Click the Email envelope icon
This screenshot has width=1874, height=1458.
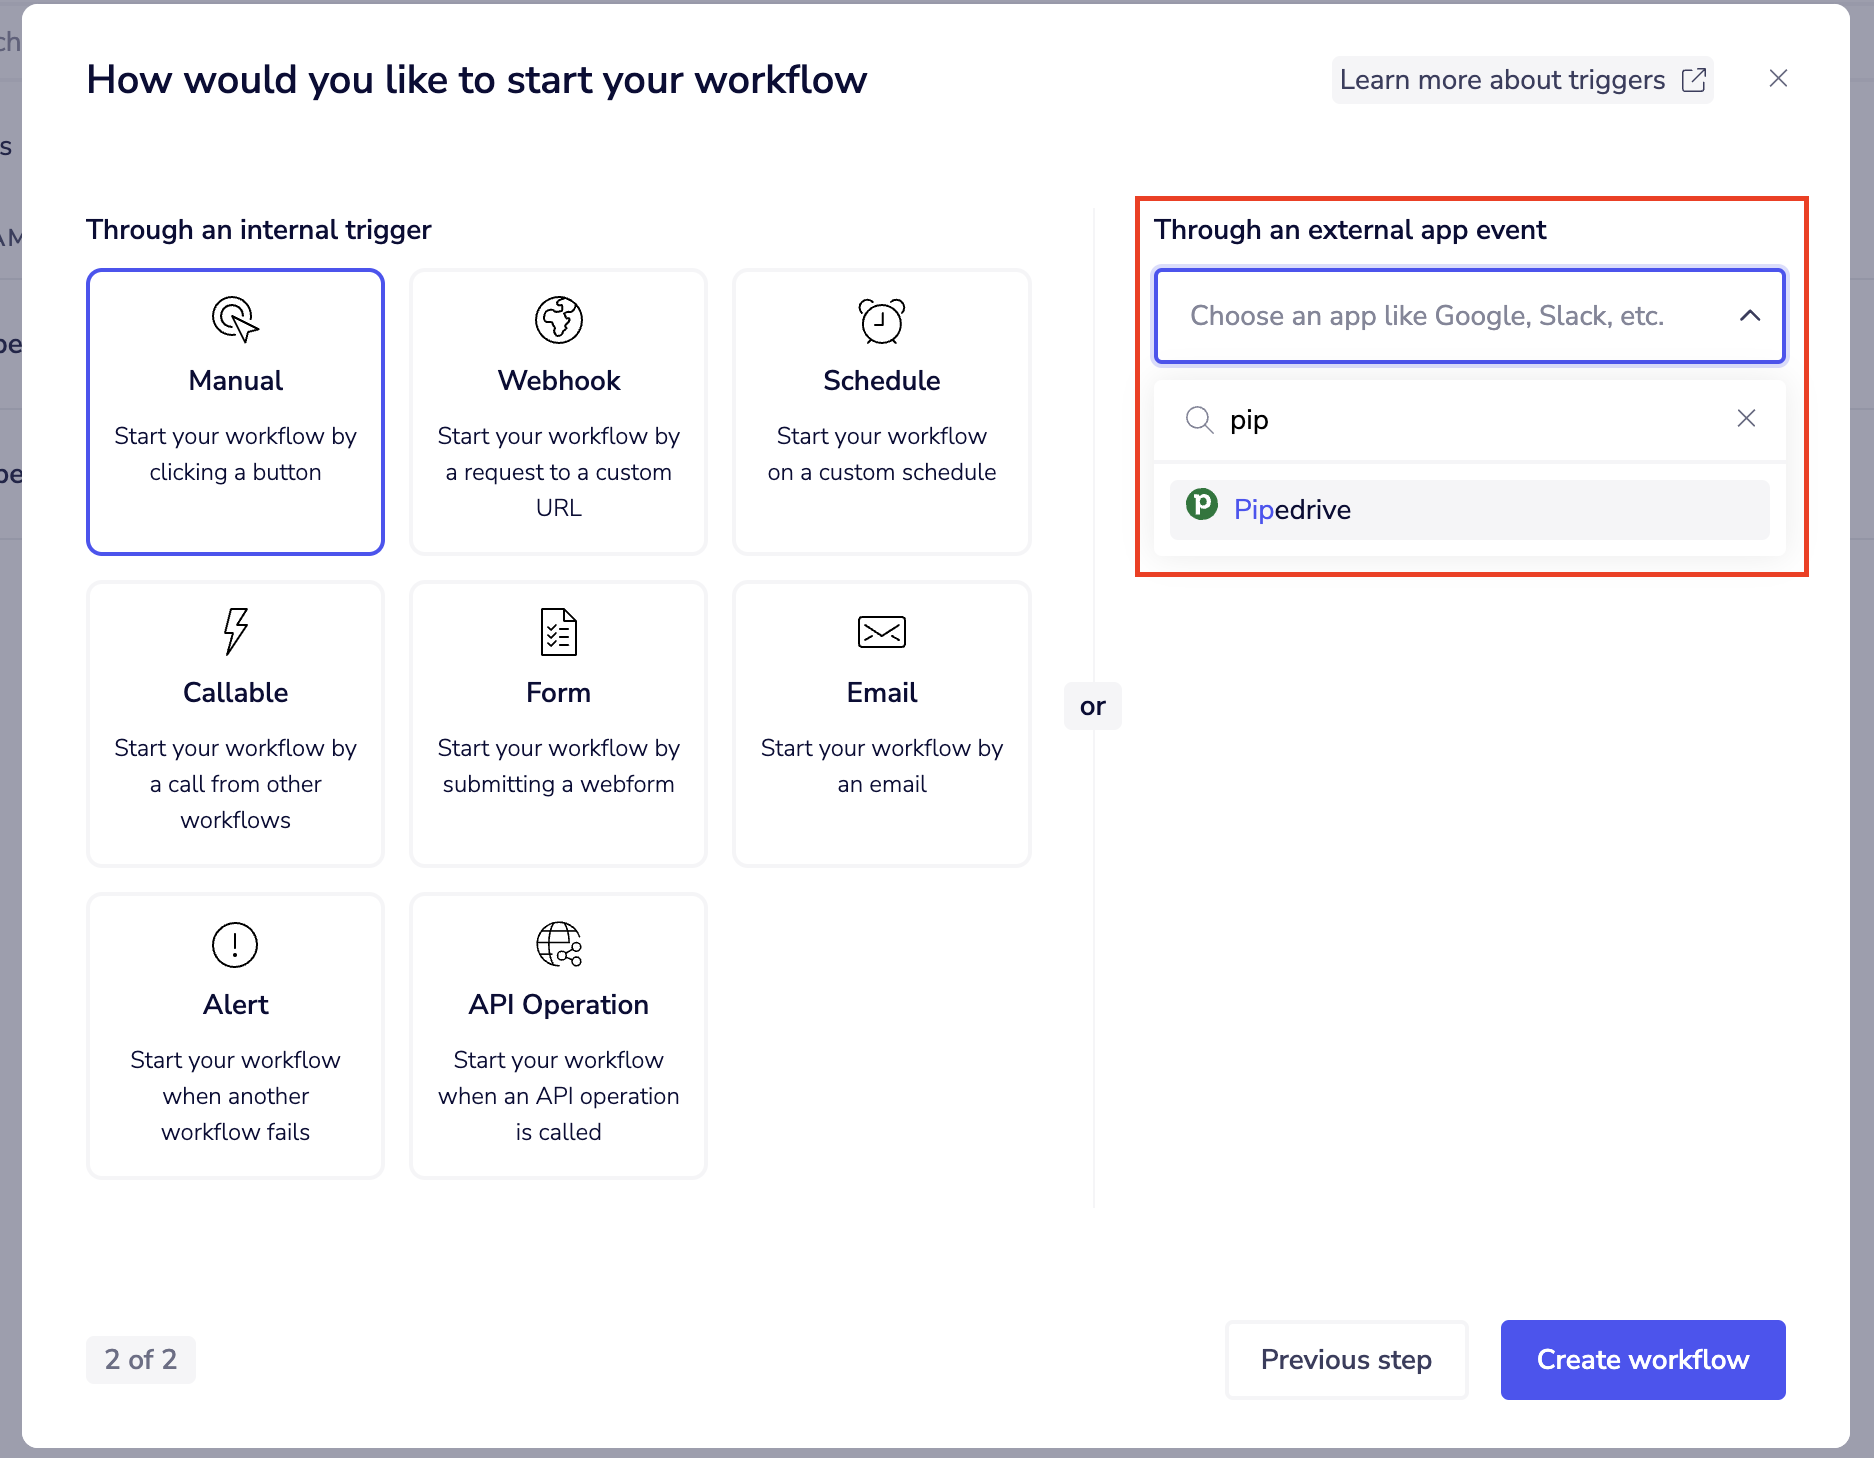[881, 632]
